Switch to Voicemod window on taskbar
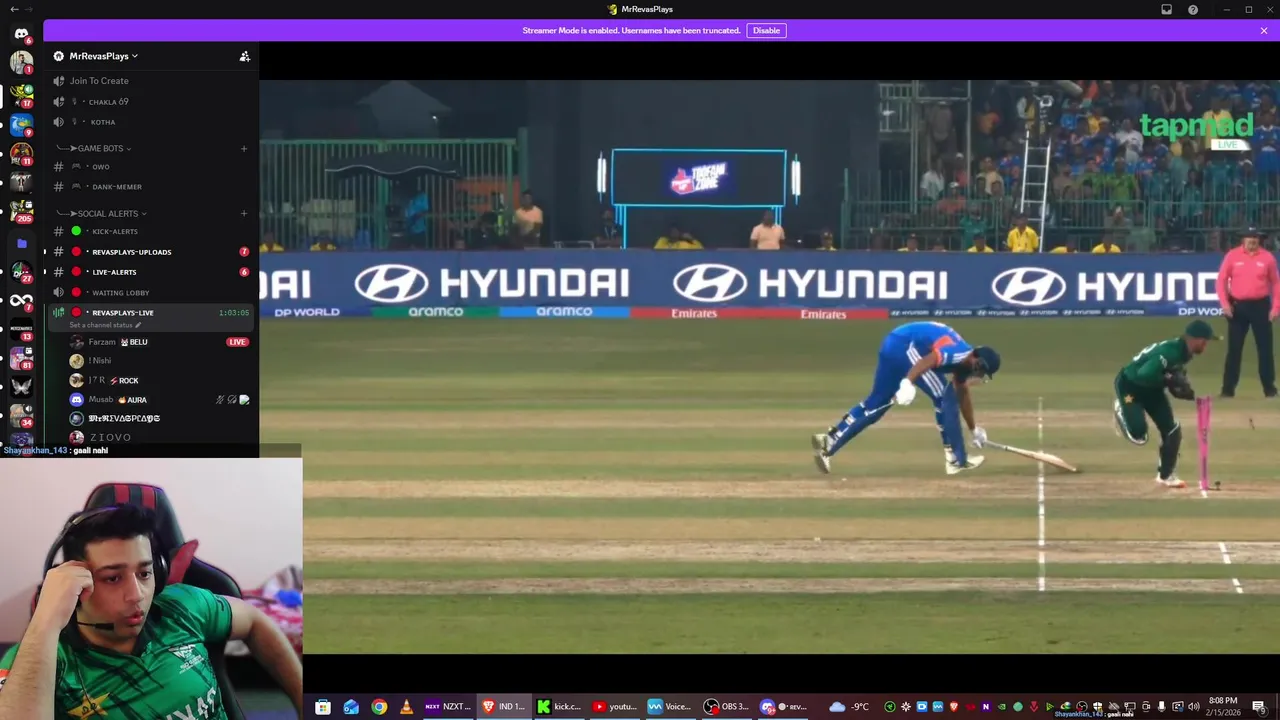 (x=671, y=707)
